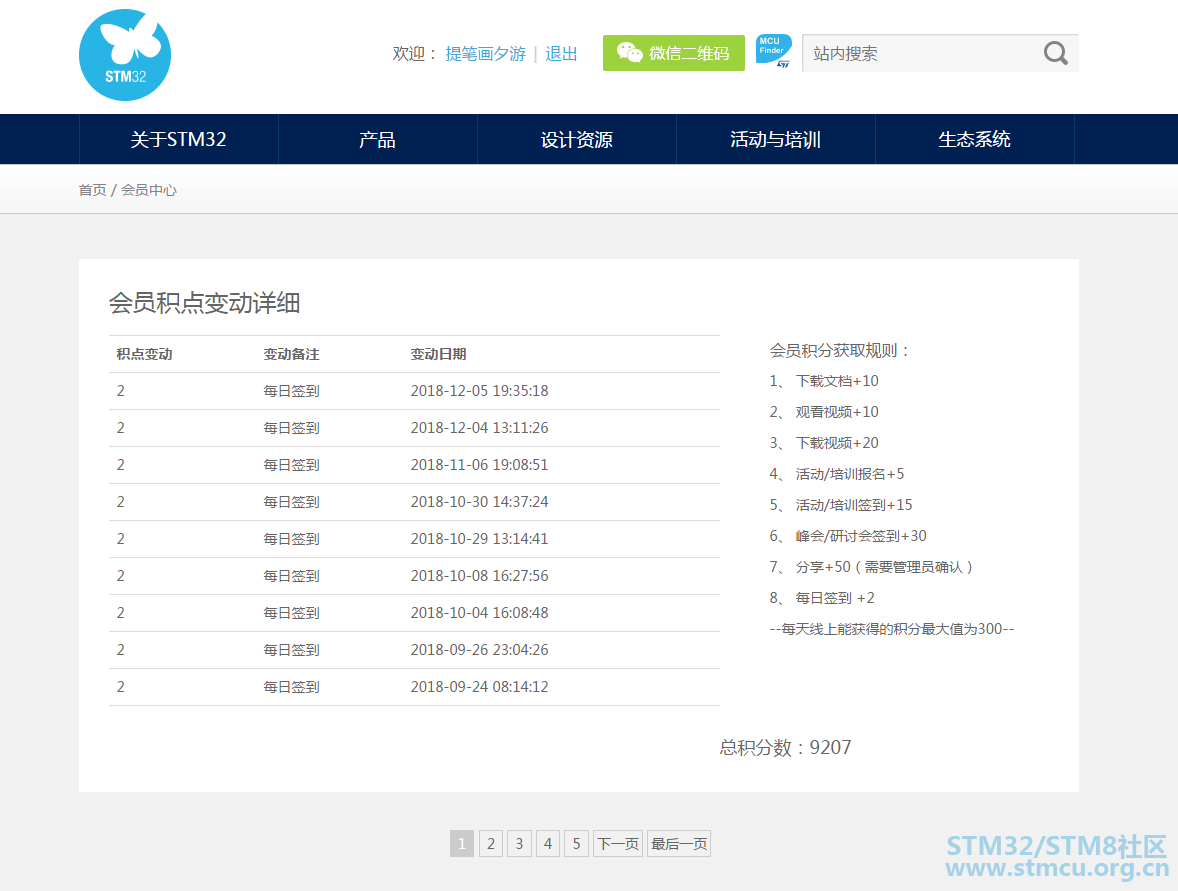Click the 变动日期 column header
The height and width of the screenshot is (891, 1178).
coord(439,354)
